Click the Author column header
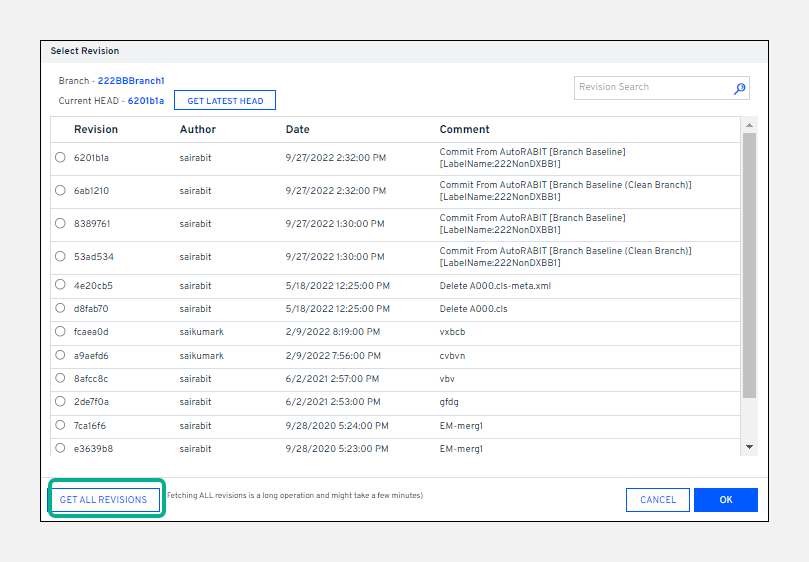 tap(197, 129)
